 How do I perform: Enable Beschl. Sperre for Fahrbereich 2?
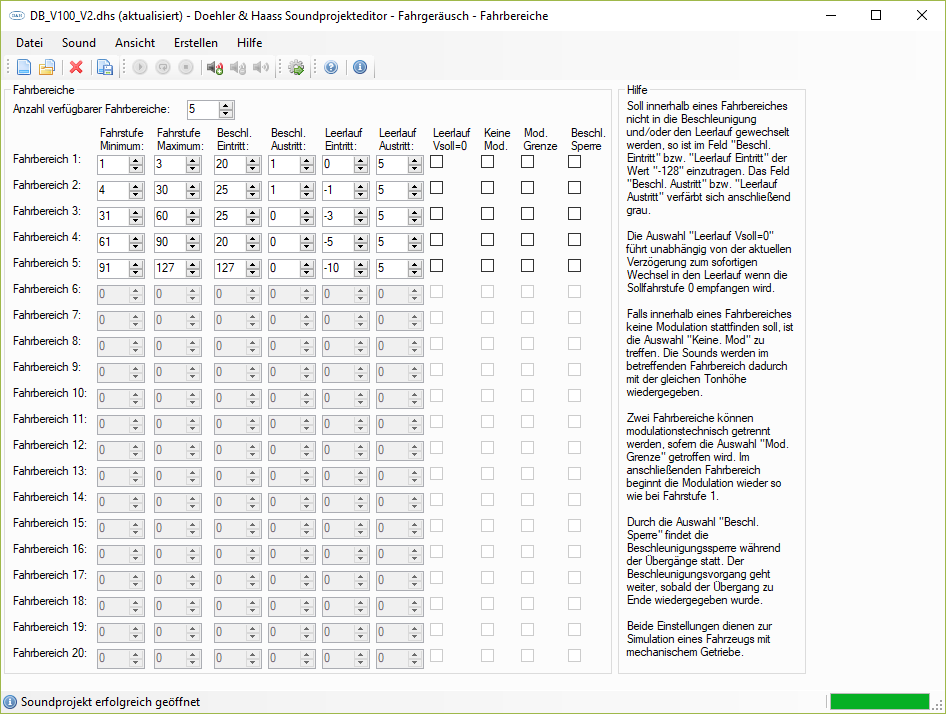point(575,188)
